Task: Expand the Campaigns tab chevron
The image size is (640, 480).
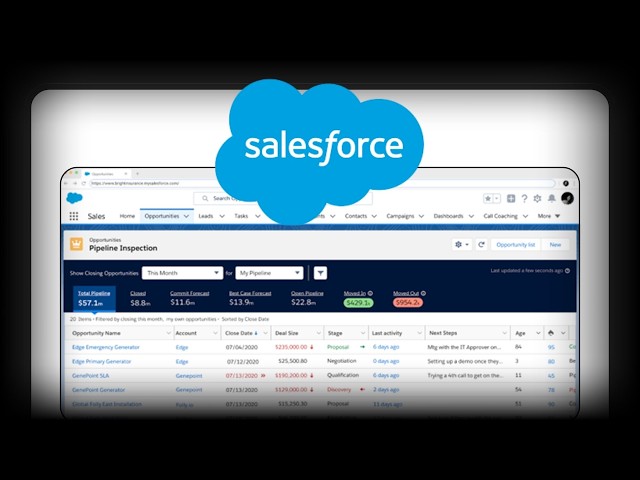Action: pos(421,216)
